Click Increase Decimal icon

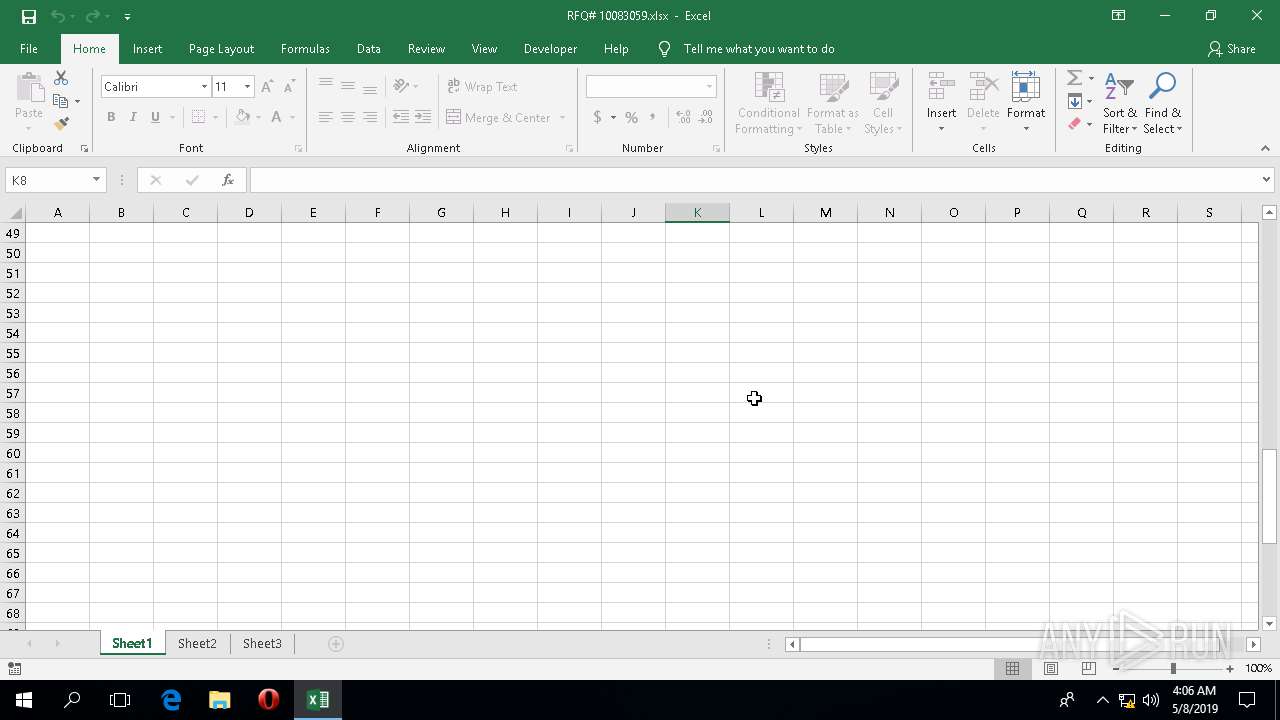(684, 117)
